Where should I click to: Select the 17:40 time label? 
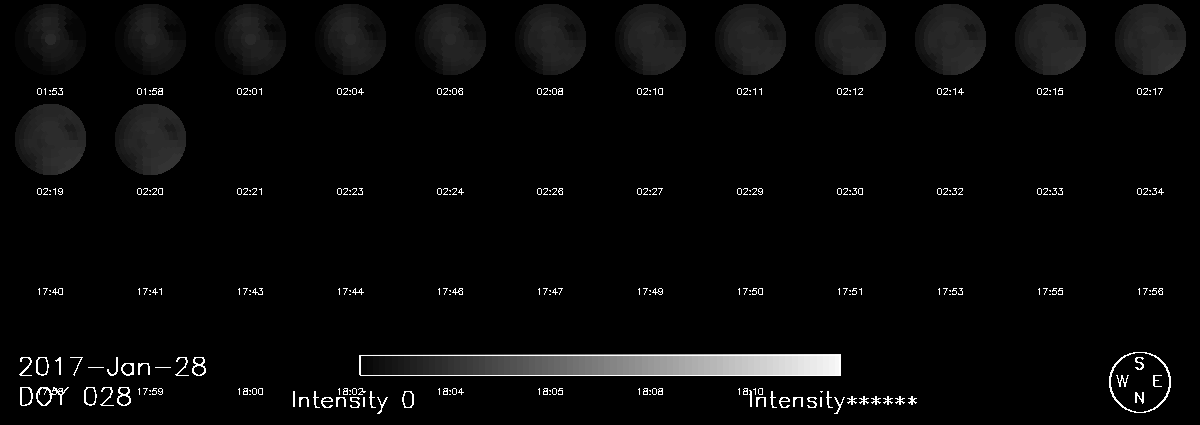tap(50, 291)
